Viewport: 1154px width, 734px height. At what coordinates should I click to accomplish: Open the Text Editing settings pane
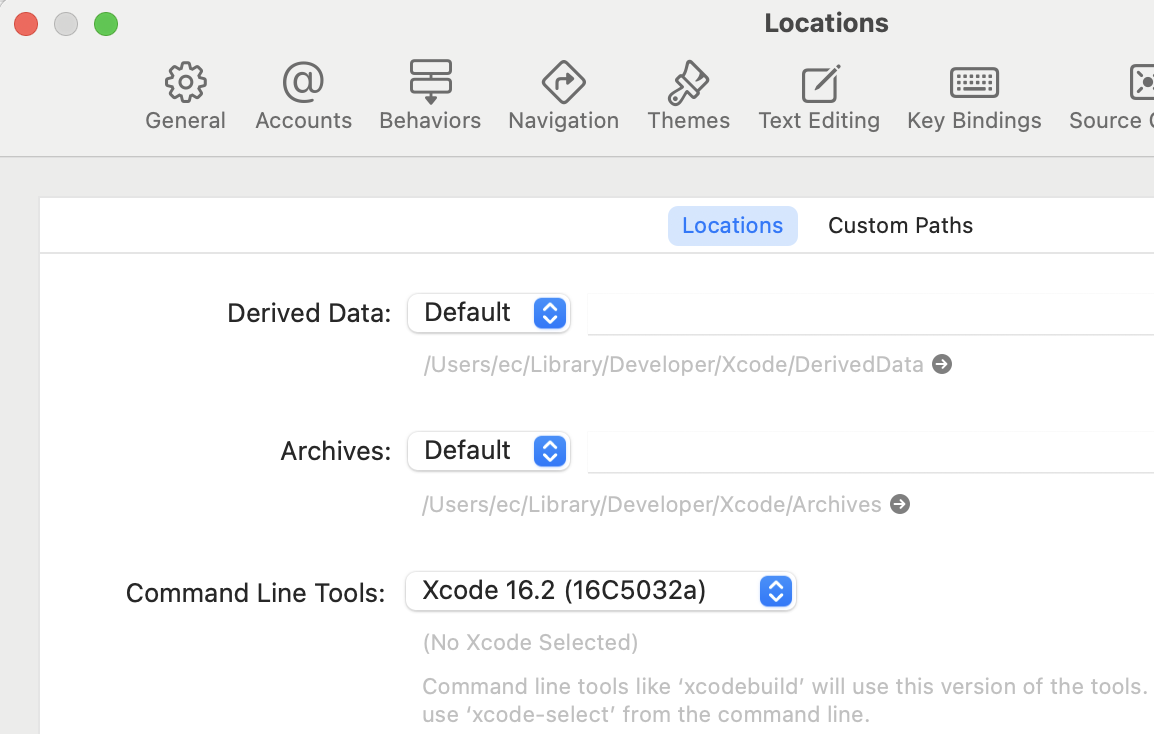tap(819, 83)
